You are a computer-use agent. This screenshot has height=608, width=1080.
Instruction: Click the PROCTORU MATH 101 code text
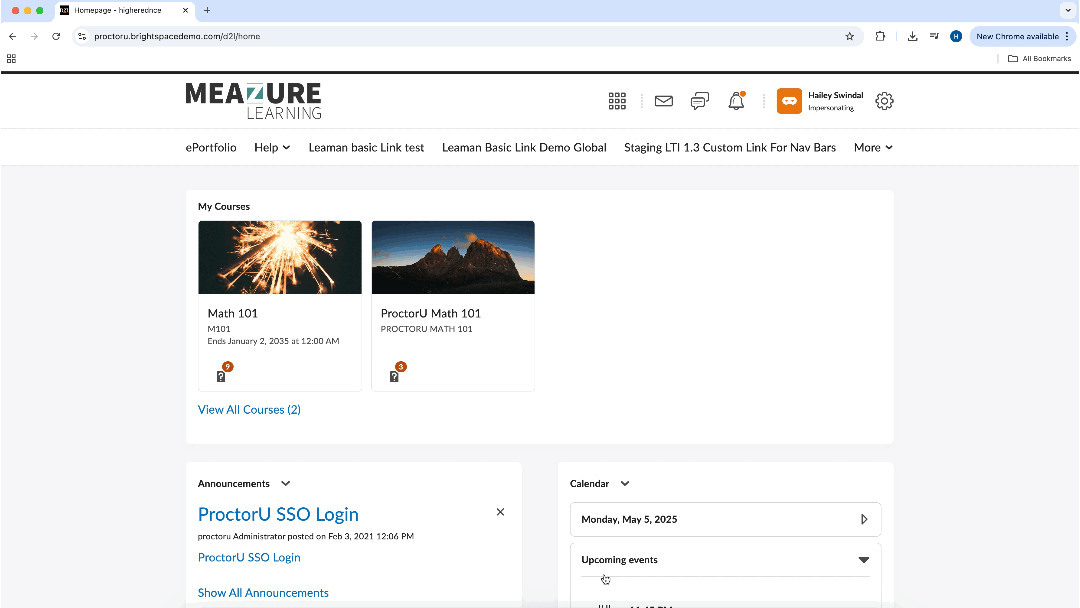click(x=426, y=329)
